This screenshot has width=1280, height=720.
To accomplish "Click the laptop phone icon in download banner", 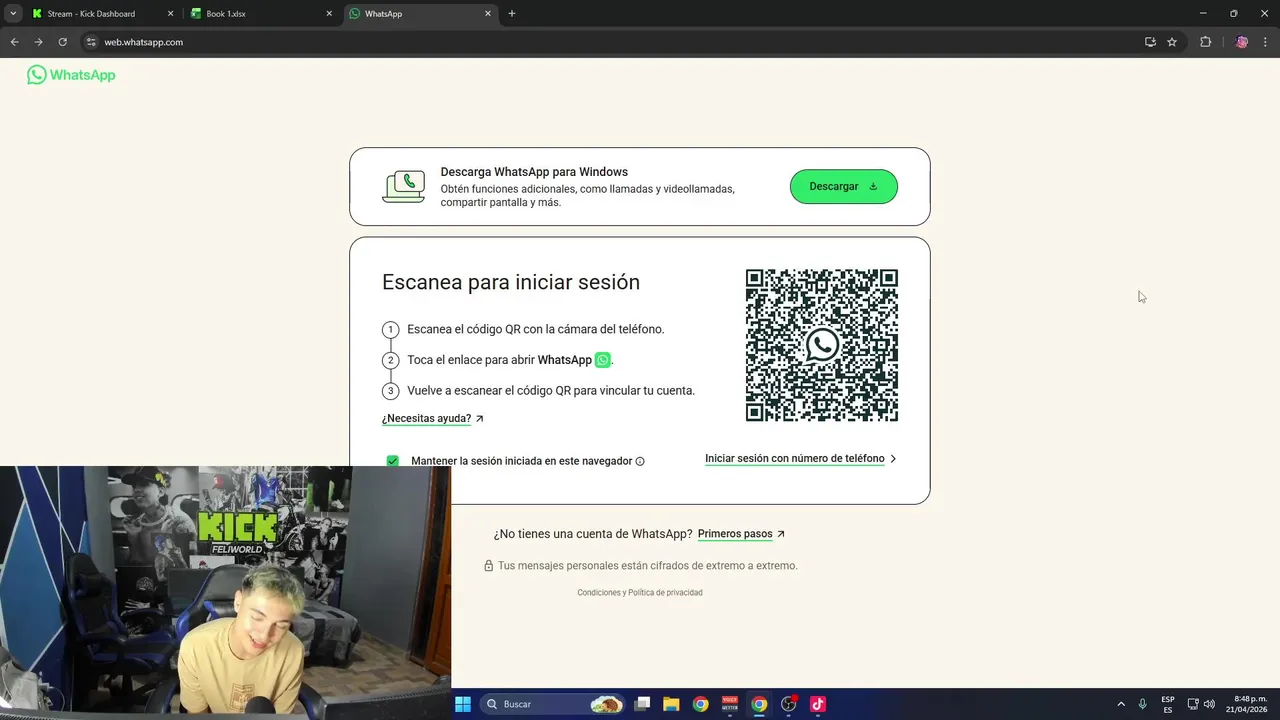I will (404, 187).
